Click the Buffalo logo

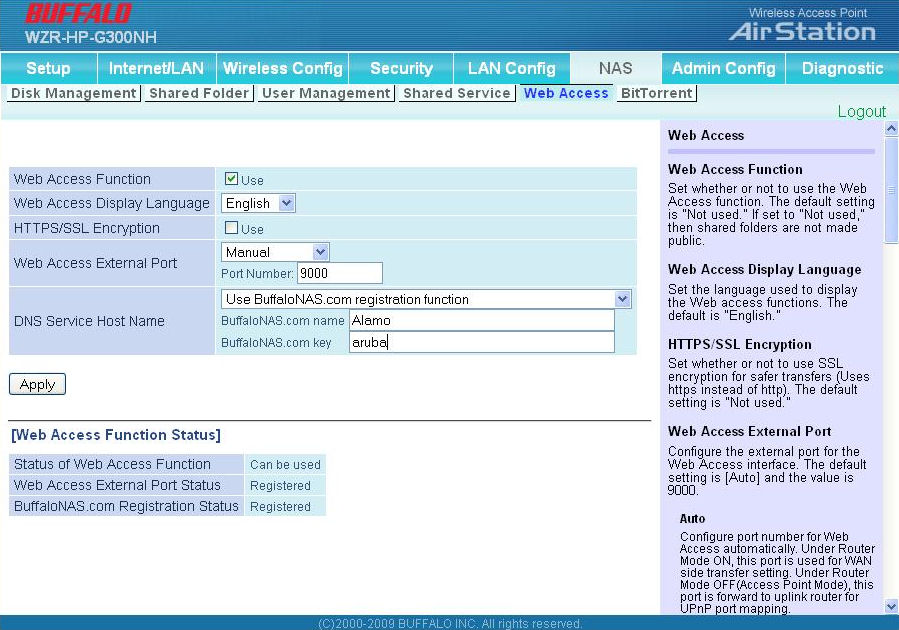[79, 13]
